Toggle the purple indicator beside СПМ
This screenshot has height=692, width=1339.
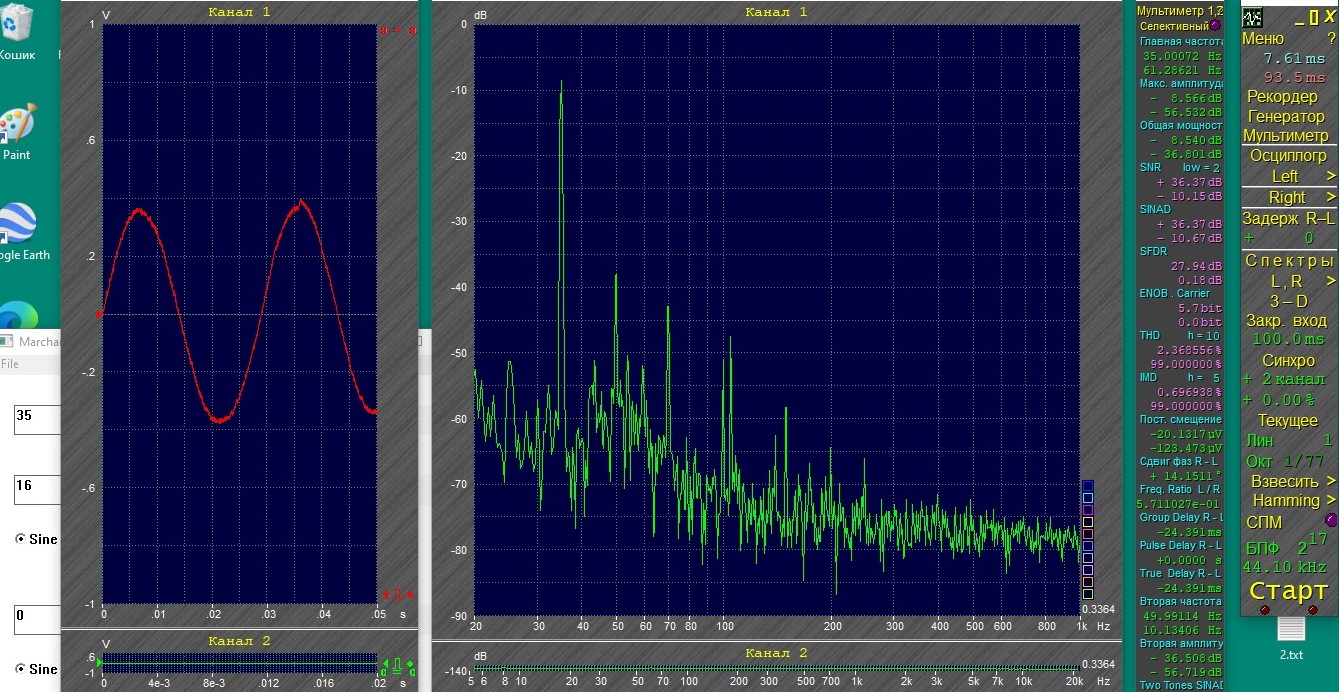1331,520
